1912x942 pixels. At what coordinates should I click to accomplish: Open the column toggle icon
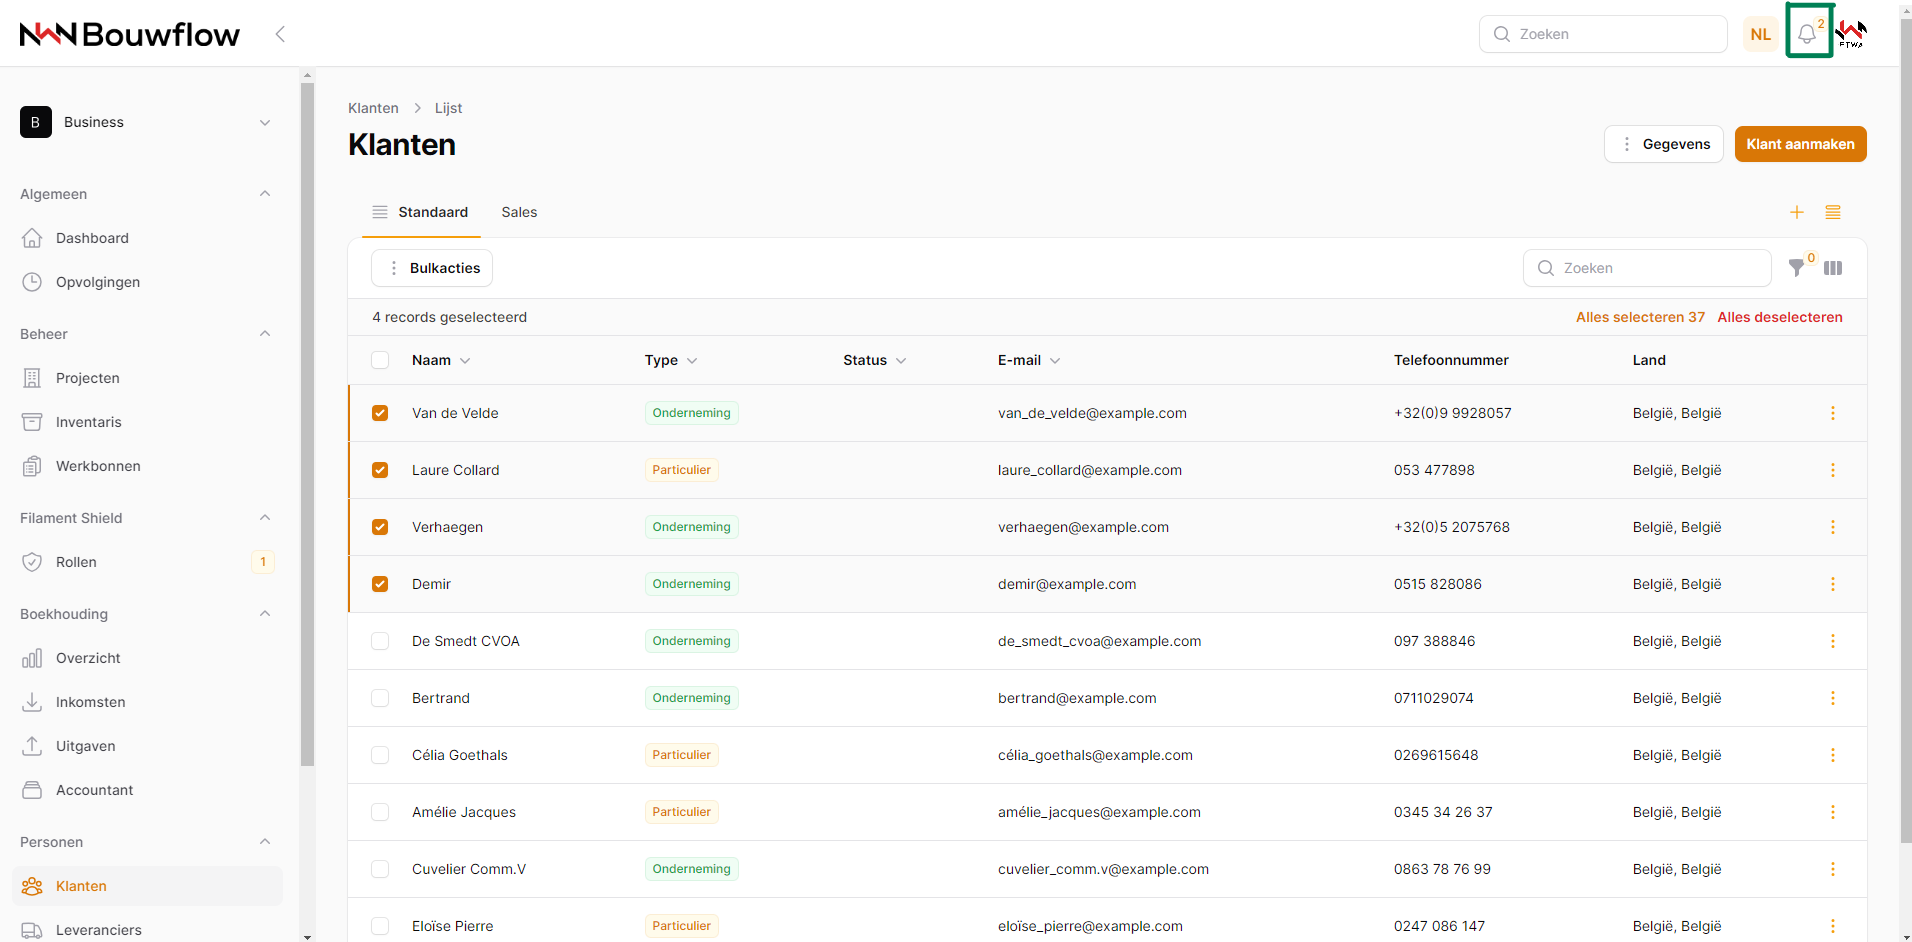[1833, 268]
